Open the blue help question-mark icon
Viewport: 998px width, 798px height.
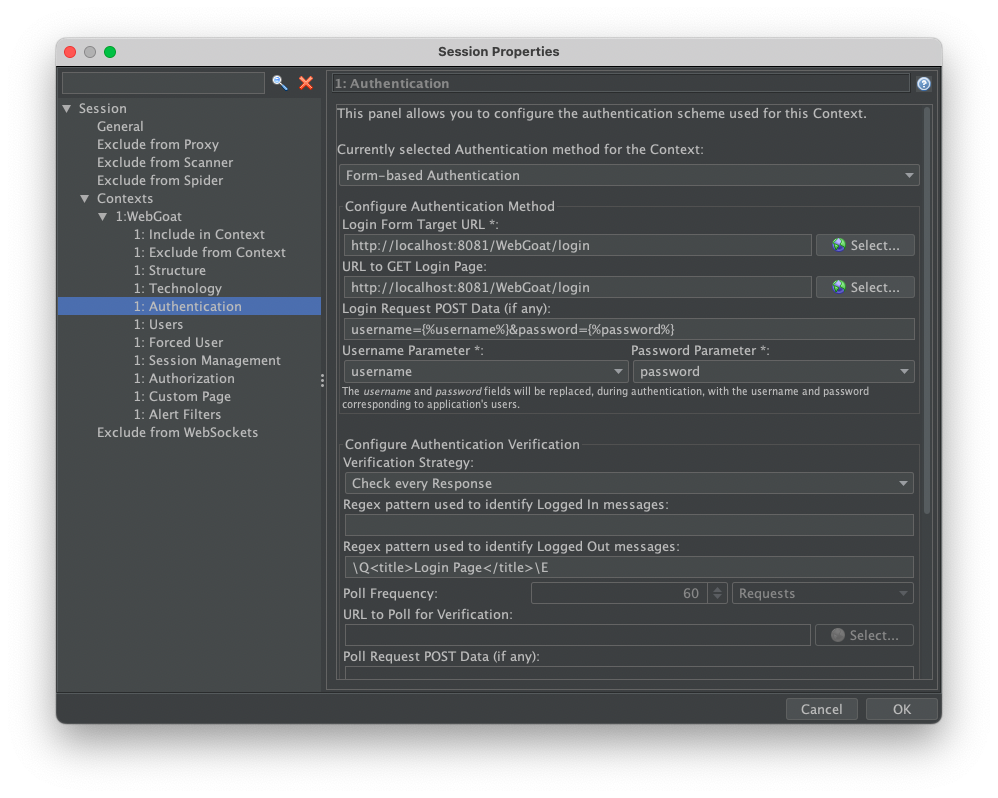[924, 84]
